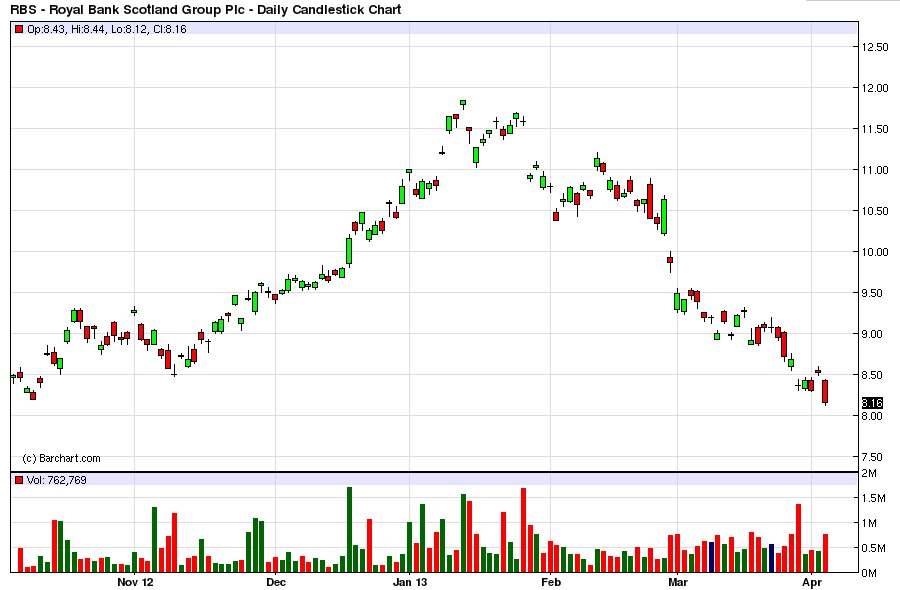900x590 pixels.
Task: Click the tallest green volume bar in December
Action: coord(349,530)
